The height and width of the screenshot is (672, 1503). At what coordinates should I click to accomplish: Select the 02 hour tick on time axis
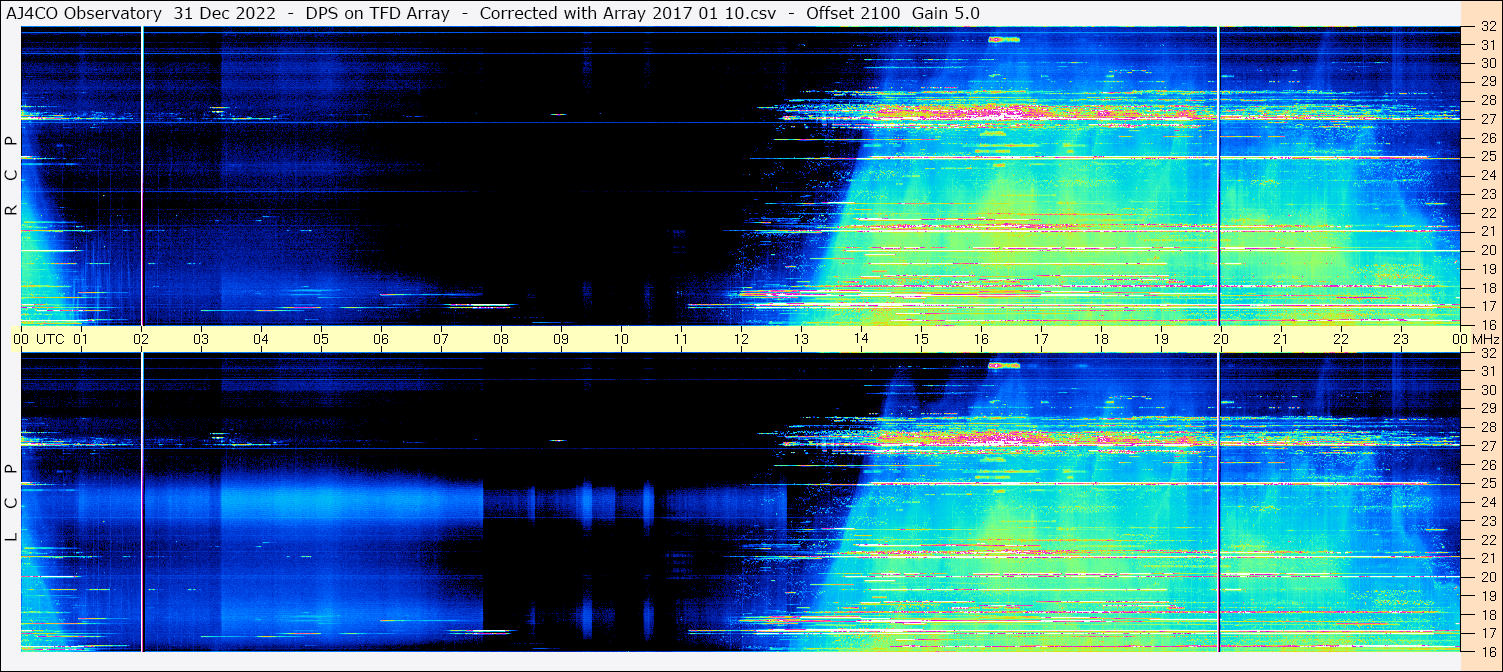click(141, 339)
